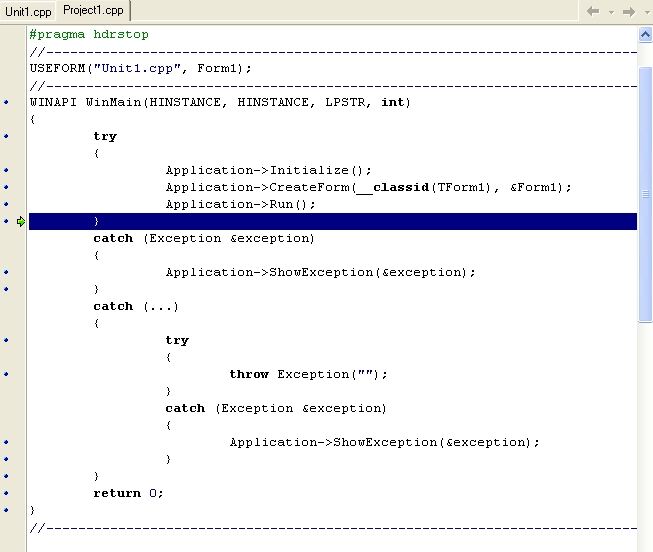Click gutter dot beside the first try keyword
This screenshot has width=653, height=552.
point(7,136)
